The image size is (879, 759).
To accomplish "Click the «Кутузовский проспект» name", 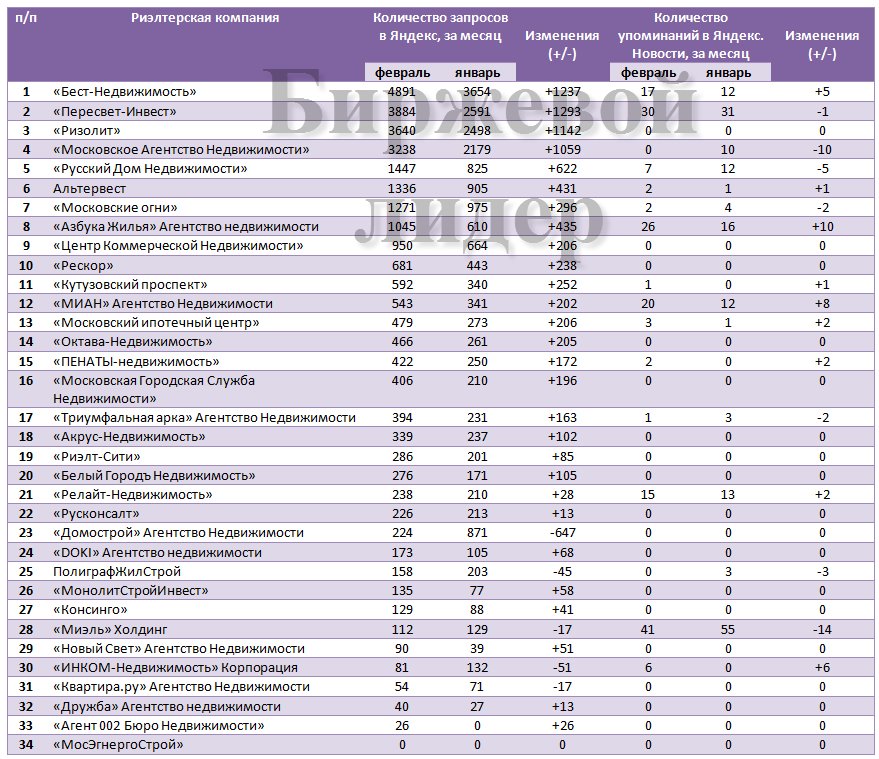I will click(130, 284).
